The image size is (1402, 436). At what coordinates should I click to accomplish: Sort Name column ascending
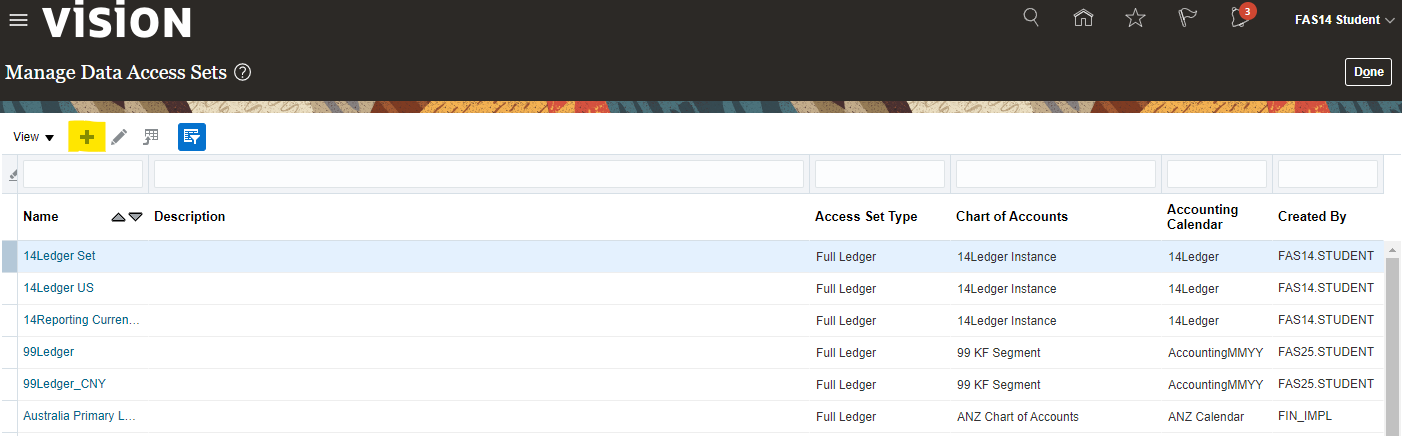118,217
